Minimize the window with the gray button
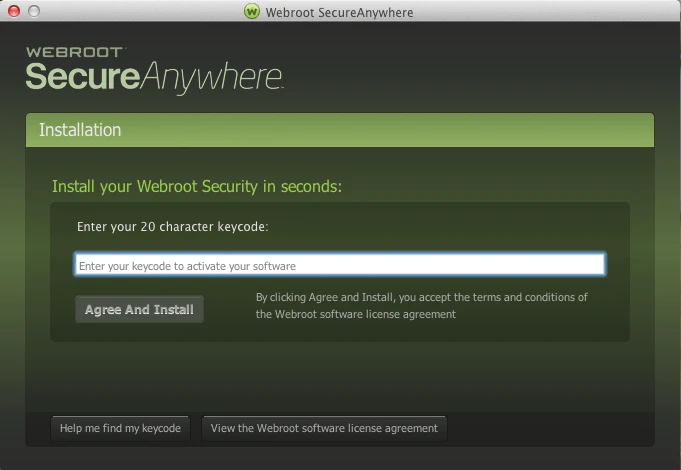Viewport: 681px width, 470px height. [34, 11]
